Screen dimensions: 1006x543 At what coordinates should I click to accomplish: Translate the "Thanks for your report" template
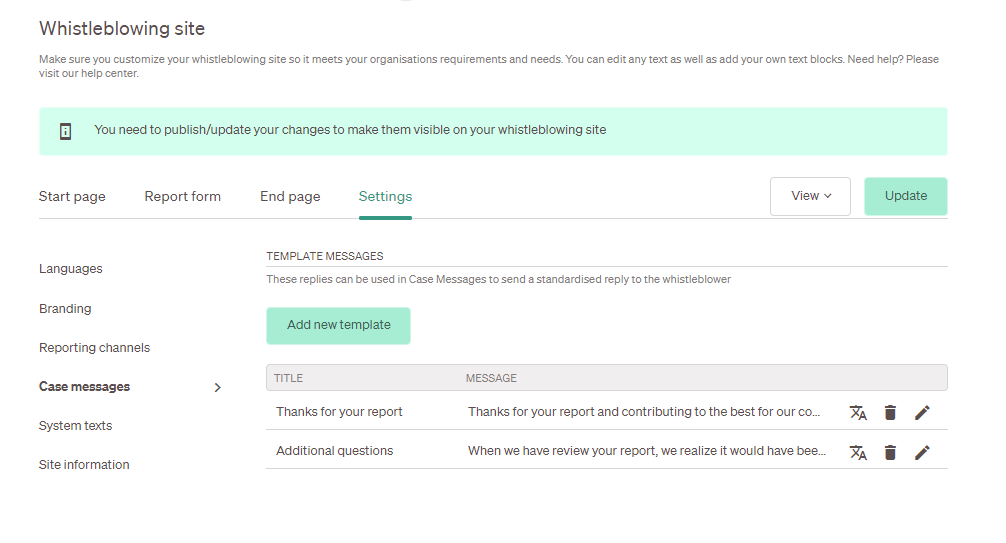click(858, 413)
